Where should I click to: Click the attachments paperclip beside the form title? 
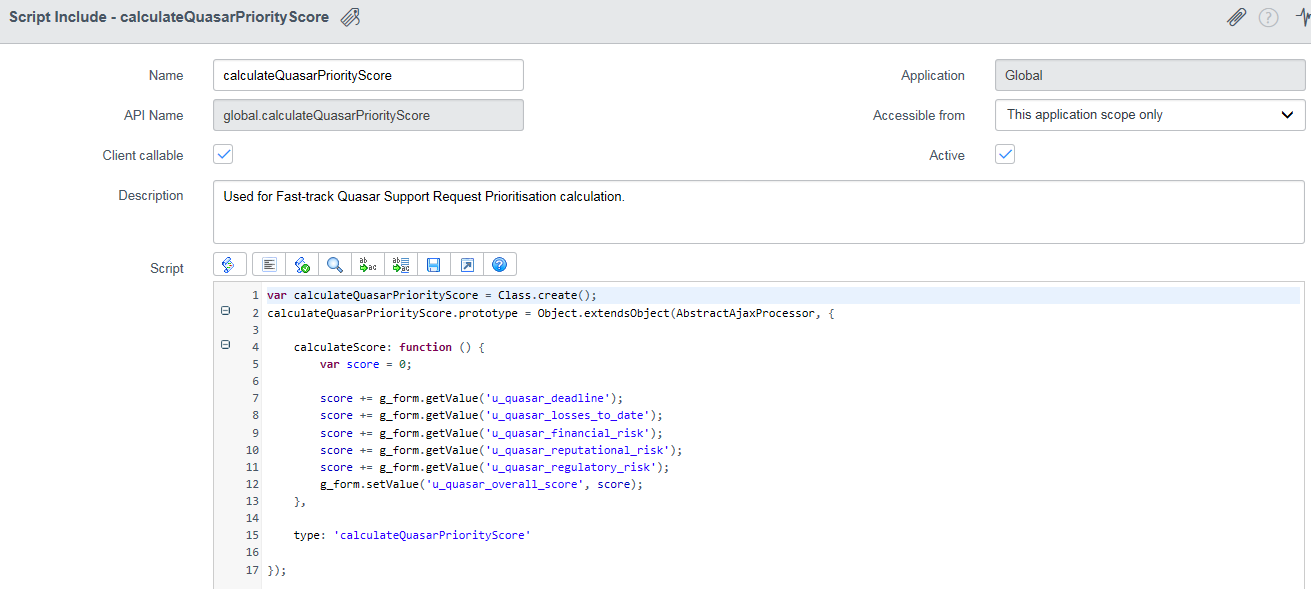(x=350, y=18)
